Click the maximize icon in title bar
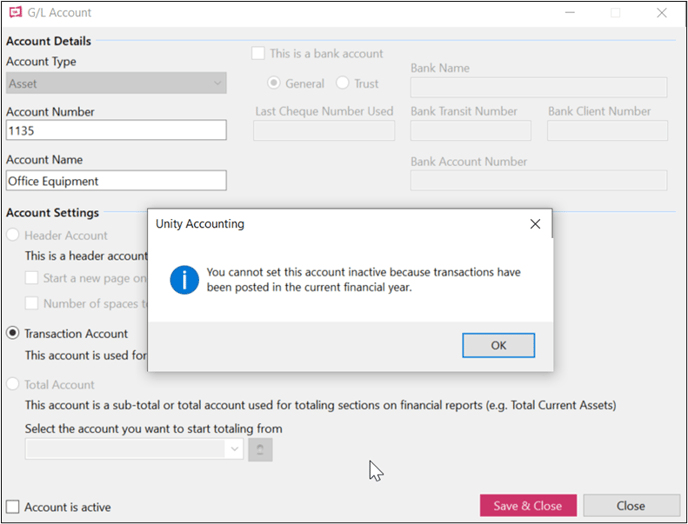 pos(616,13)
